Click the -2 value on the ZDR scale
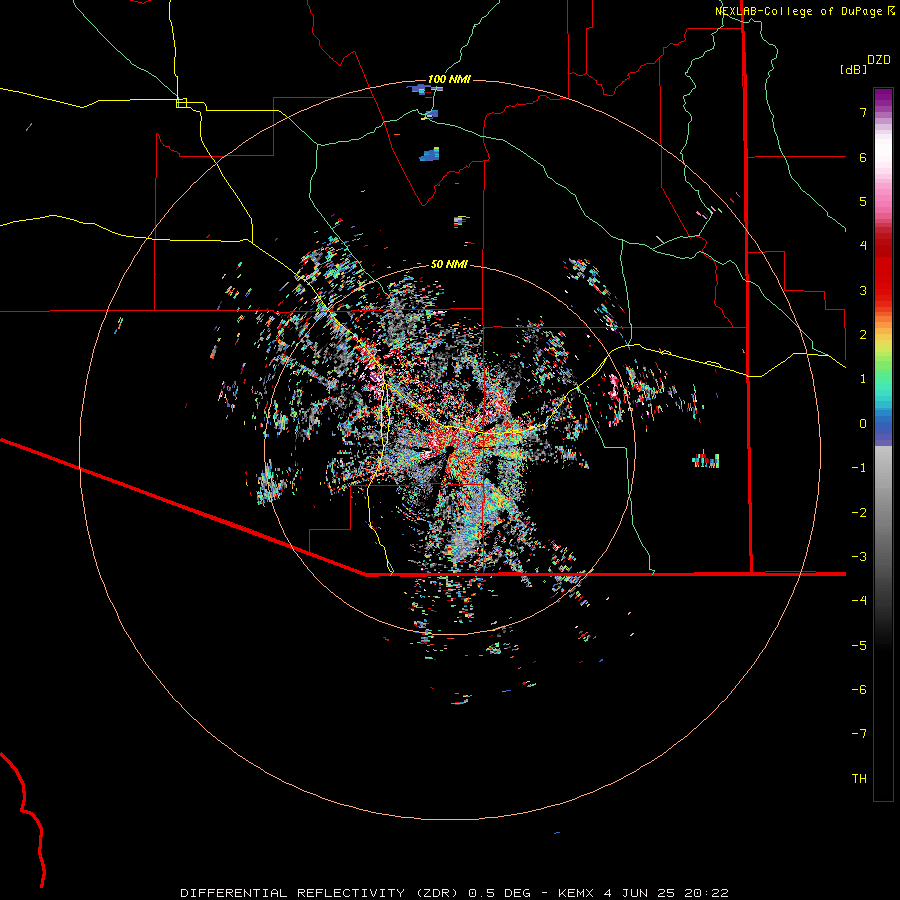900x900 pixels. click(859, 513)
